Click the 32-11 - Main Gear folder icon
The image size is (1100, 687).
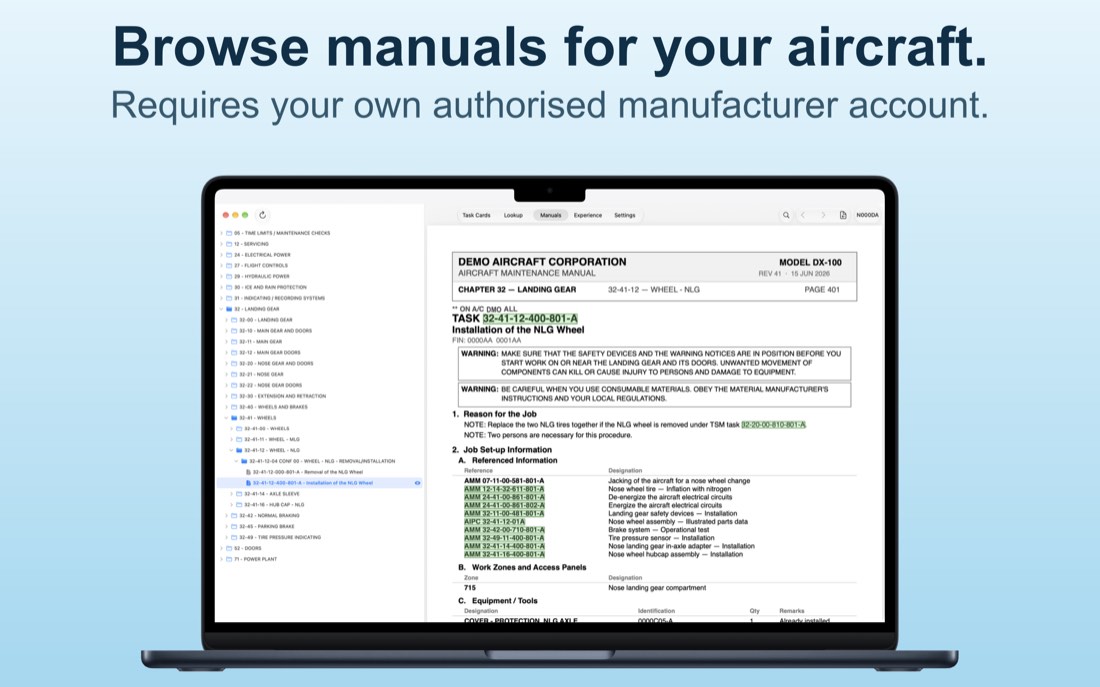[x=234, y=342]
